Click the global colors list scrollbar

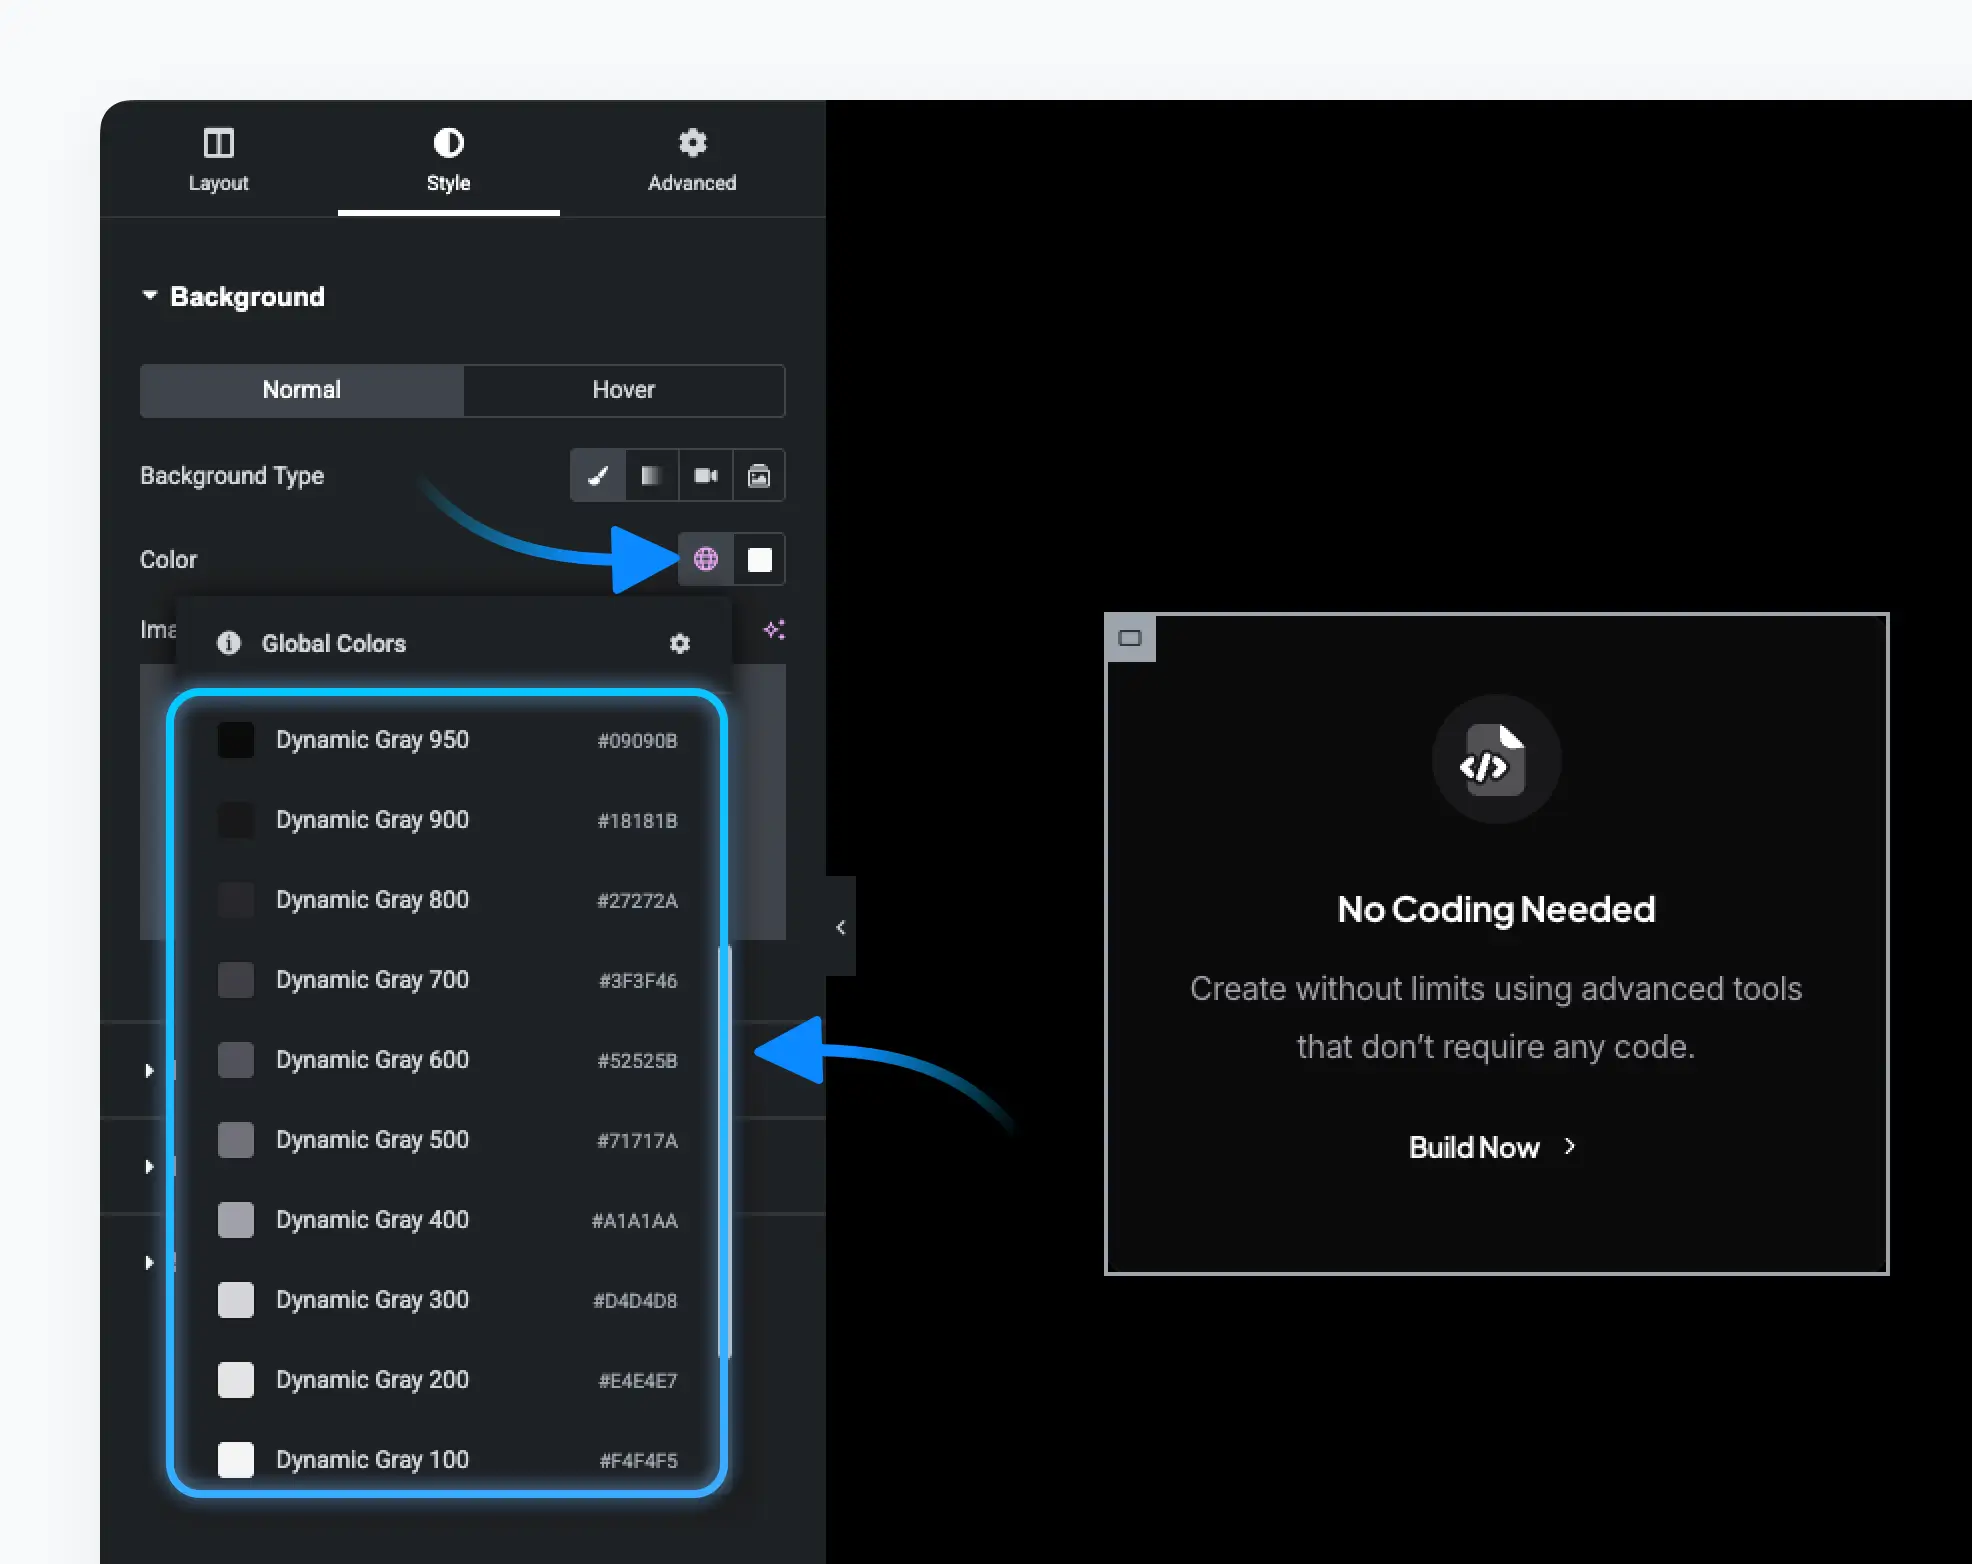(725, 1150)
